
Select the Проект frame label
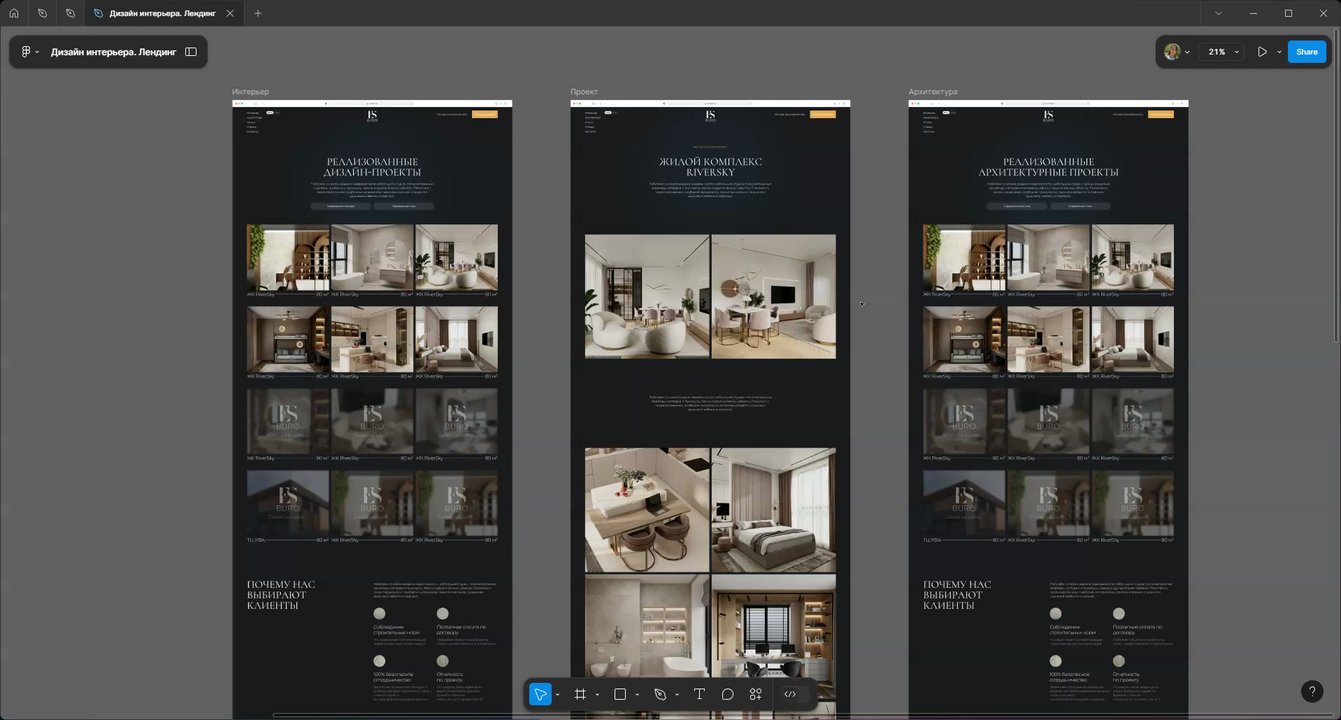point(584,92)
